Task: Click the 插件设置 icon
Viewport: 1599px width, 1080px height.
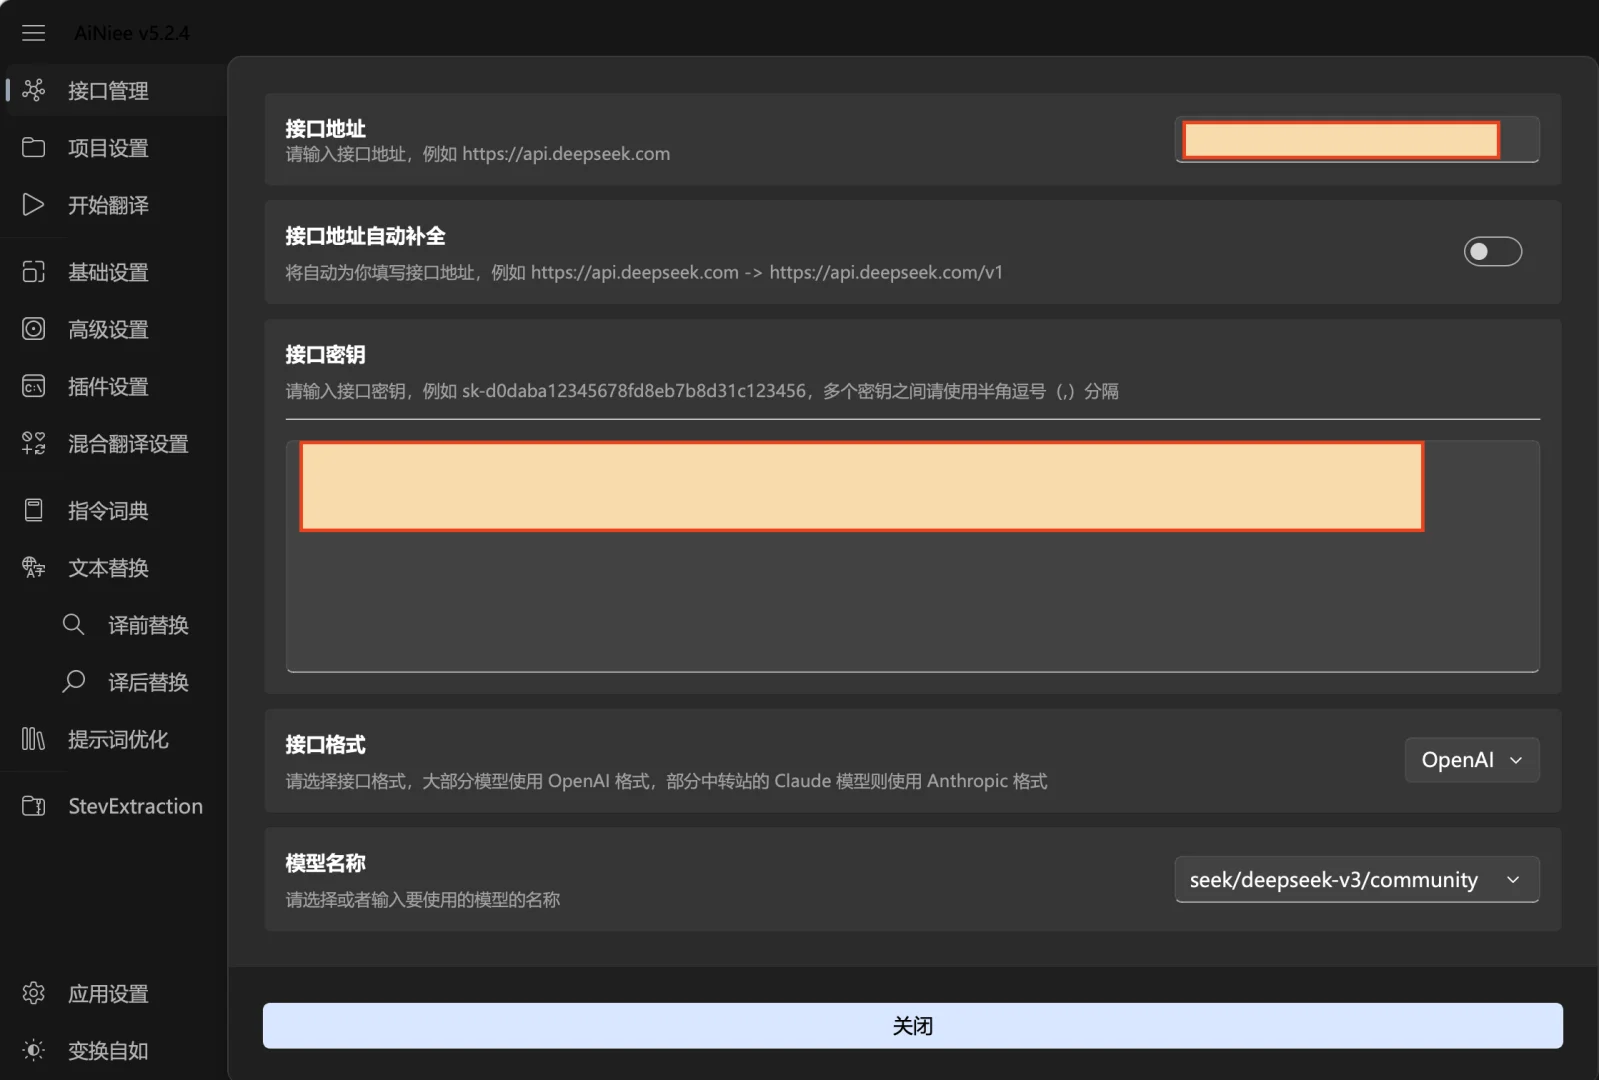Action: point(34,385)
